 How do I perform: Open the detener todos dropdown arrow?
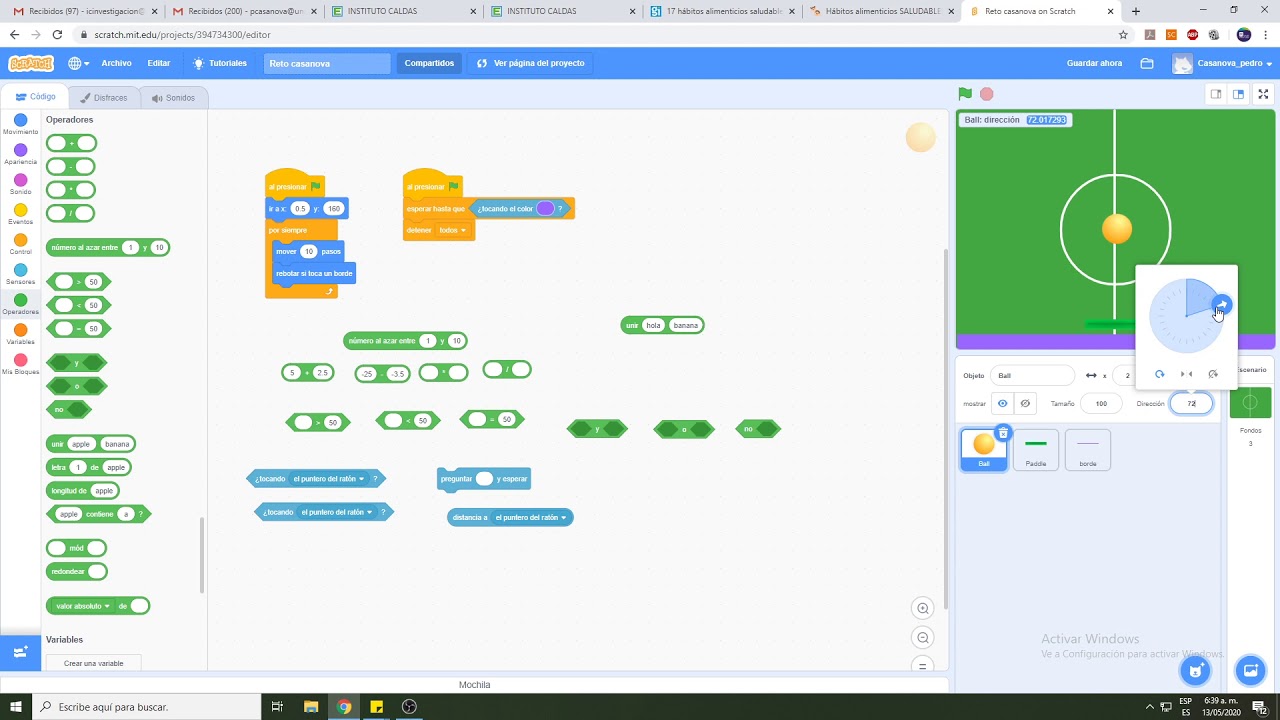coord(463,231)
